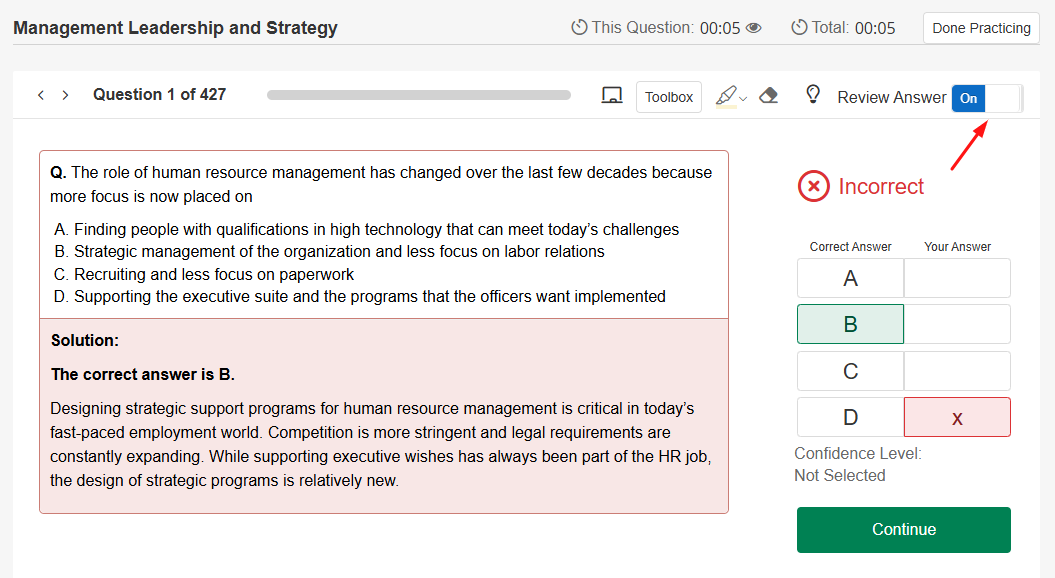1055x578 pixels.
Task: Click the Done Practicing button
Action: (x=981, y=28)
